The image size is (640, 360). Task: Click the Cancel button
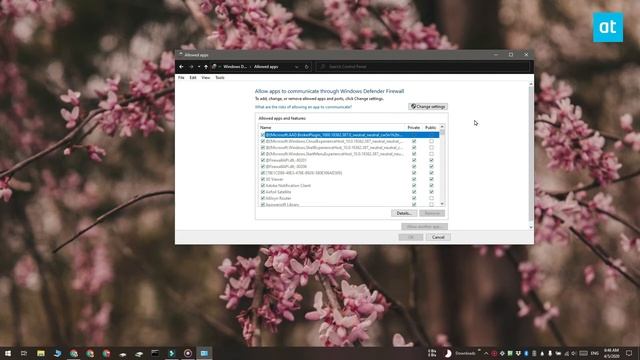(438, 237)
